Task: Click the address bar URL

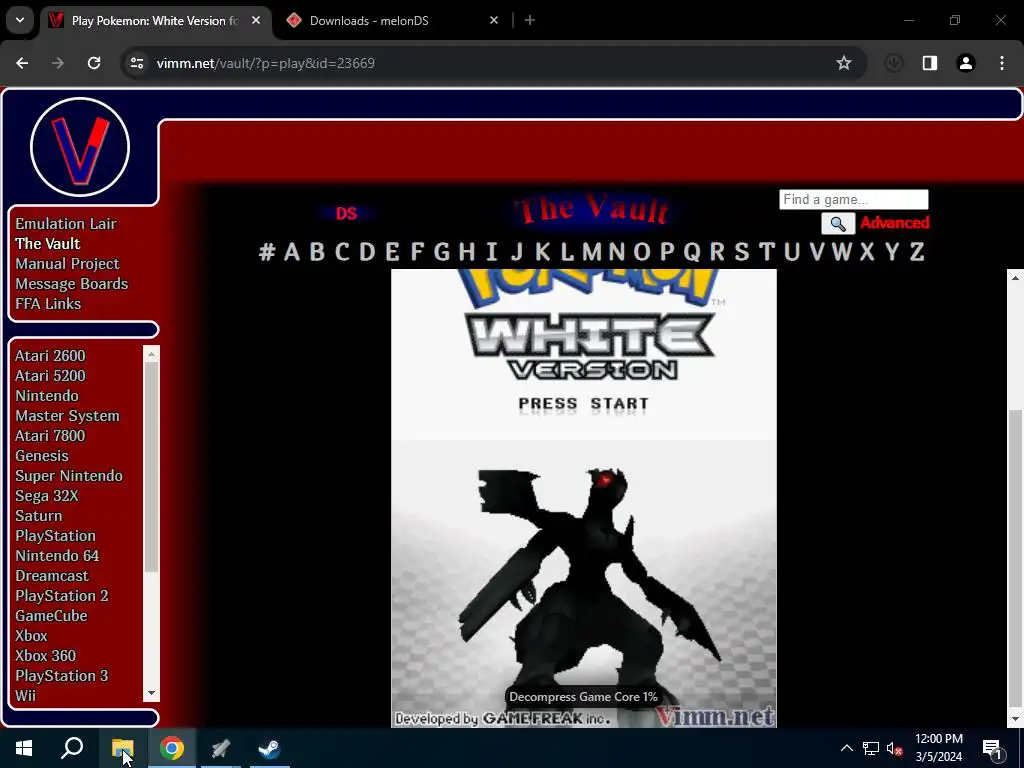Action: tap(265, 63)
